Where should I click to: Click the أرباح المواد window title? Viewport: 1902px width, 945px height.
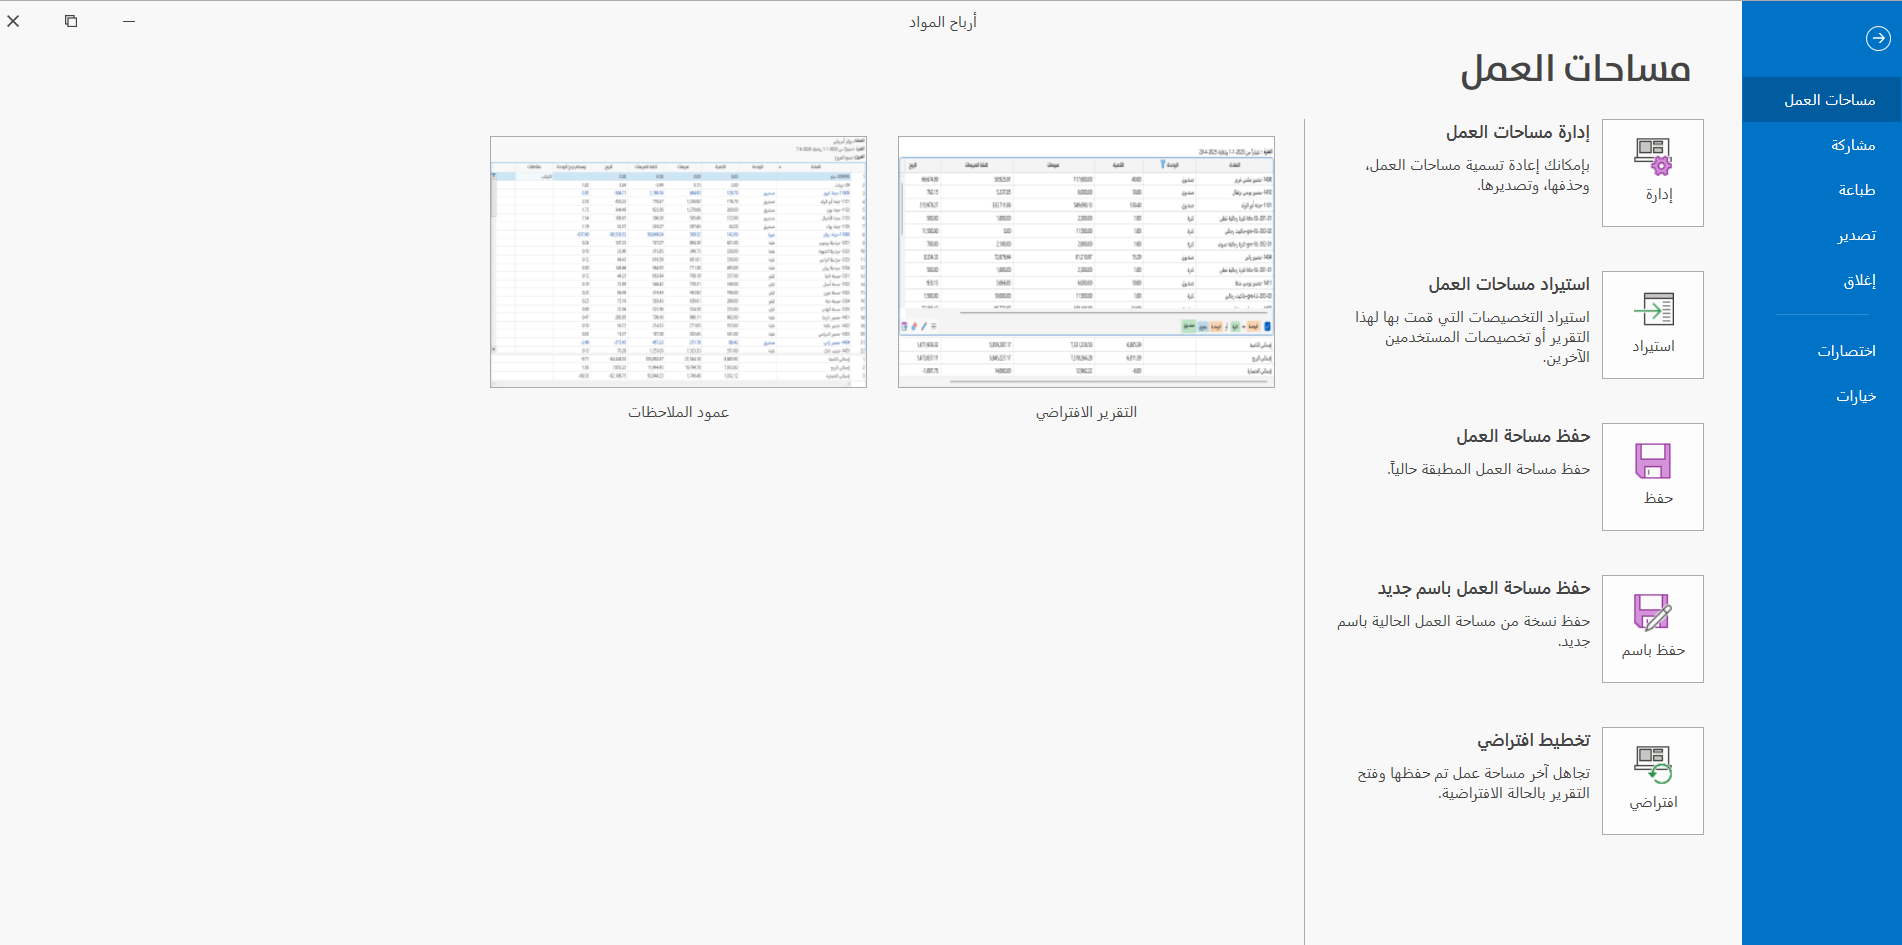click(942, 22)
